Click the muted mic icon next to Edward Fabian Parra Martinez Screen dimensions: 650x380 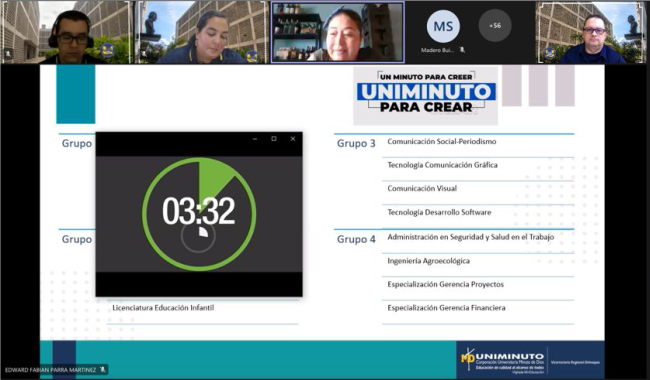click(103, 369)
